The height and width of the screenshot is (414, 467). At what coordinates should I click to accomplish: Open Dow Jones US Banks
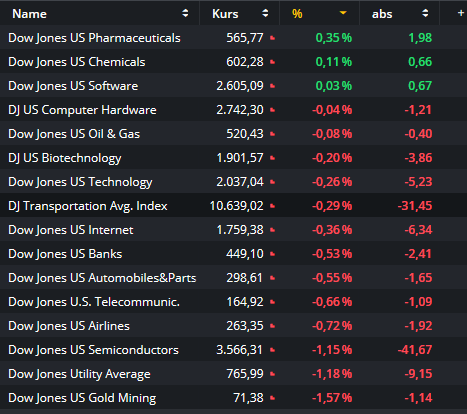(65, 254)
